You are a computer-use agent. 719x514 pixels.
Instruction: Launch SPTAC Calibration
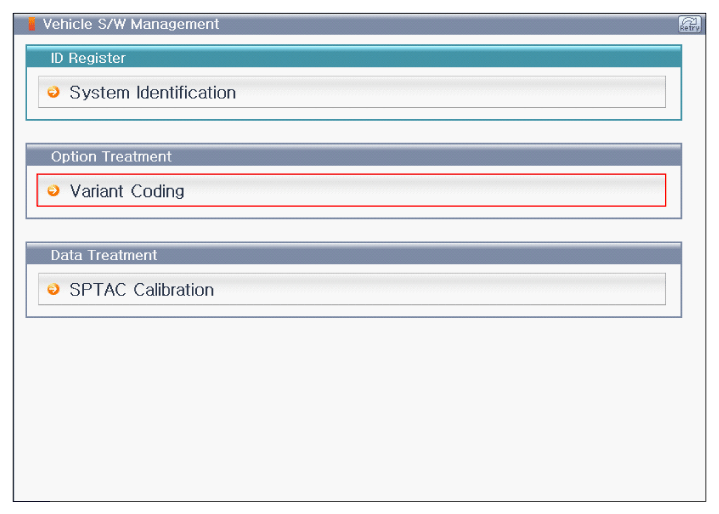click(352, 289)
